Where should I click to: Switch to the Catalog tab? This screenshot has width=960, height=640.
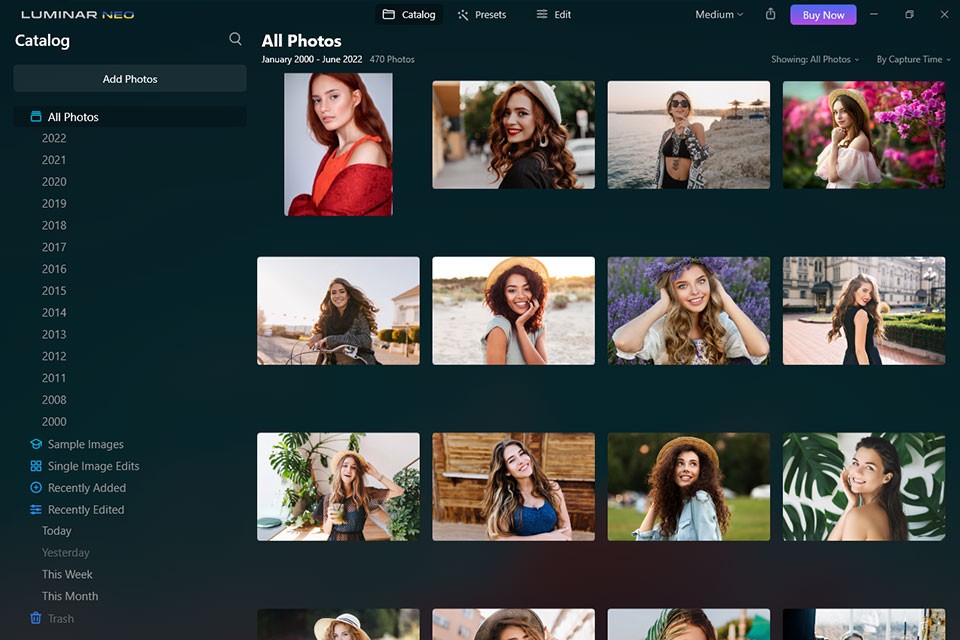tap(409, 14)
